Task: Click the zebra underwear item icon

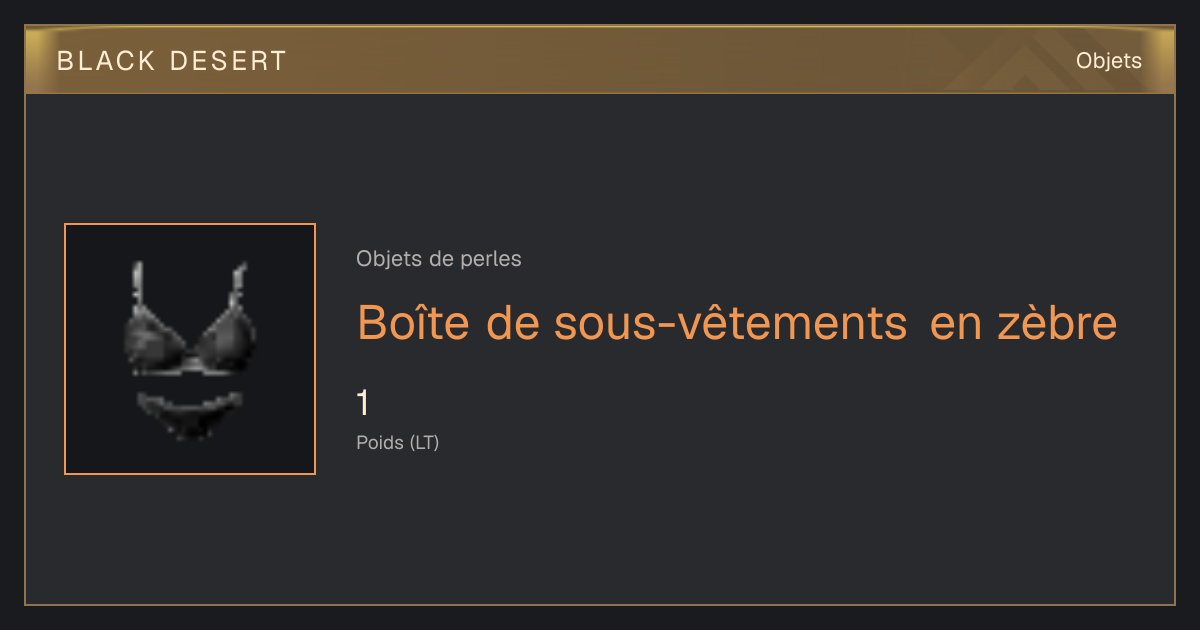Action: pyautogui.click(x=190, y=349)
